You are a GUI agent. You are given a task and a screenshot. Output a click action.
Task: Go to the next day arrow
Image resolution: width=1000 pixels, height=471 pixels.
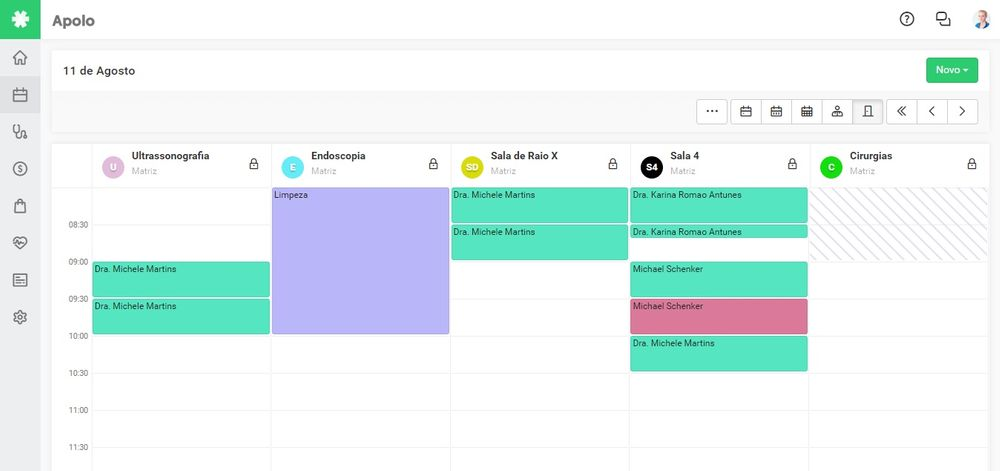pyautogui.click(x=962, y=112)
